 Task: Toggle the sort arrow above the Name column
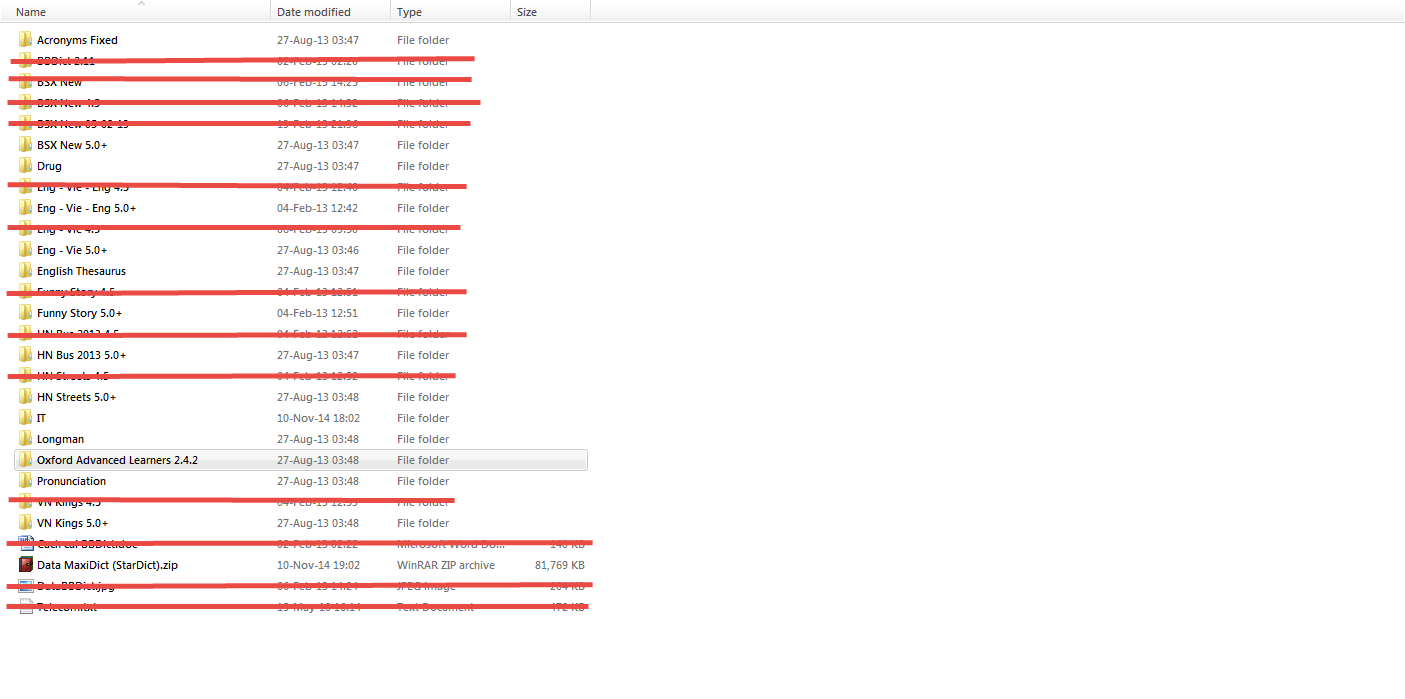click(x=141, y=3)
